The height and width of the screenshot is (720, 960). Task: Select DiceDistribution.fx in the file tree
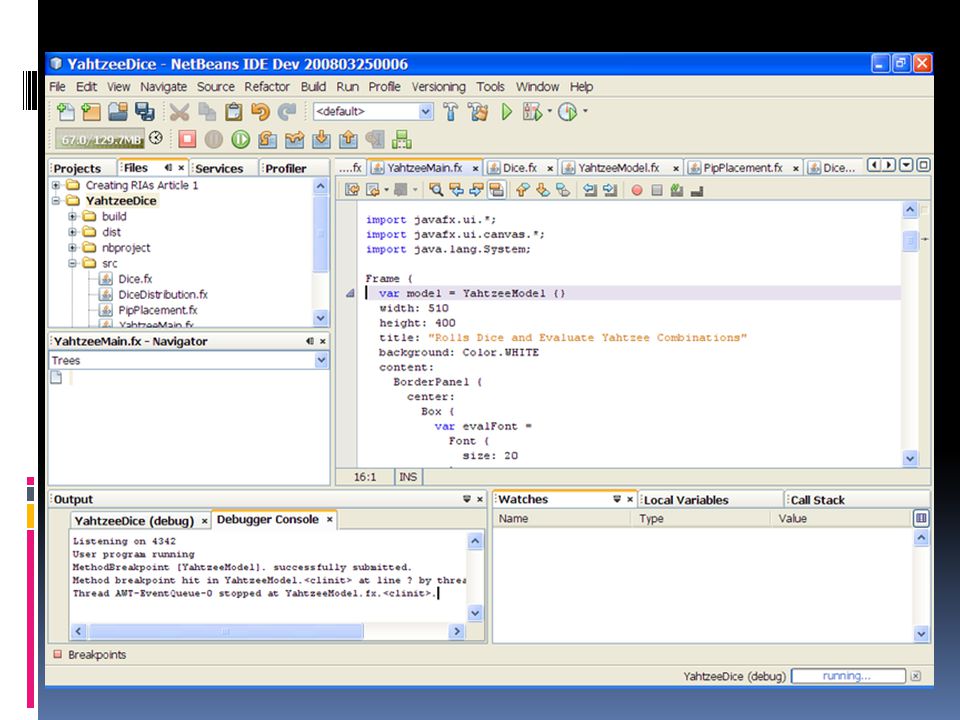163,294
